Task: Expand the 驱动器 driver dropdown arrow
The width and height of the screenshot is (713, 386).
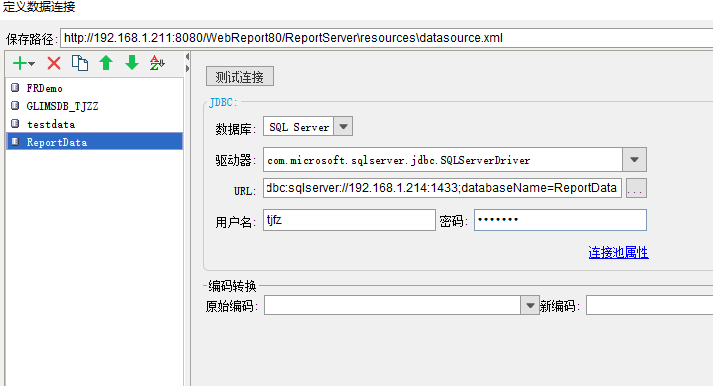Action: (x=634, y=160)
